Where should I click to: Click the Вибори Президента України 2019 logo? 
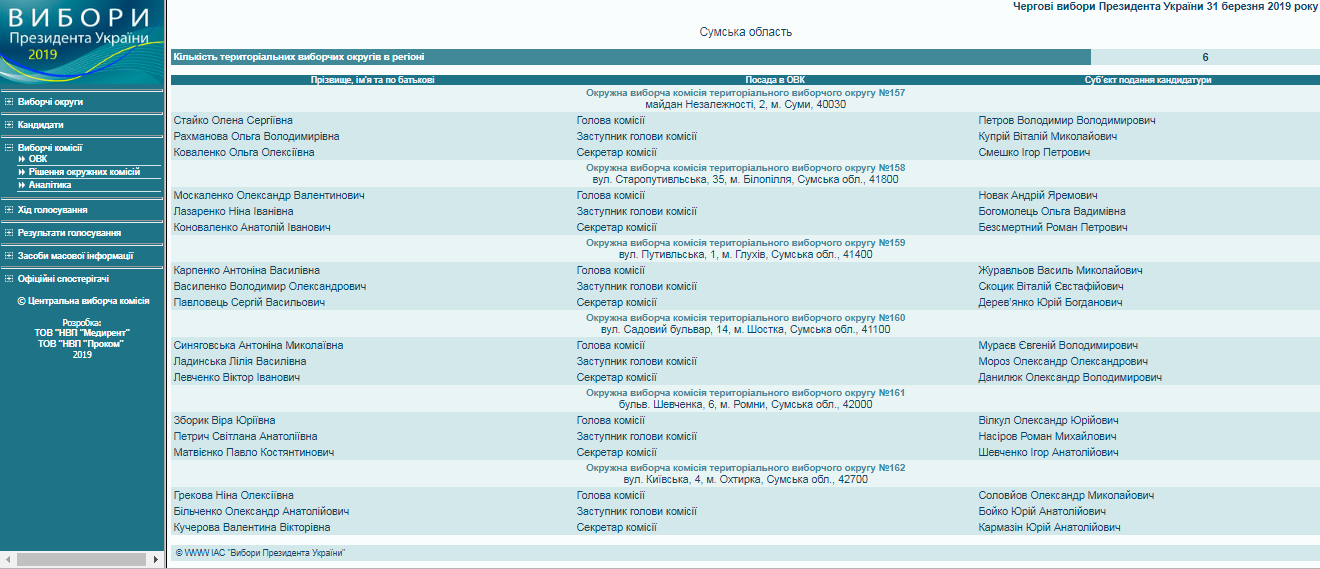pos(81,41)
